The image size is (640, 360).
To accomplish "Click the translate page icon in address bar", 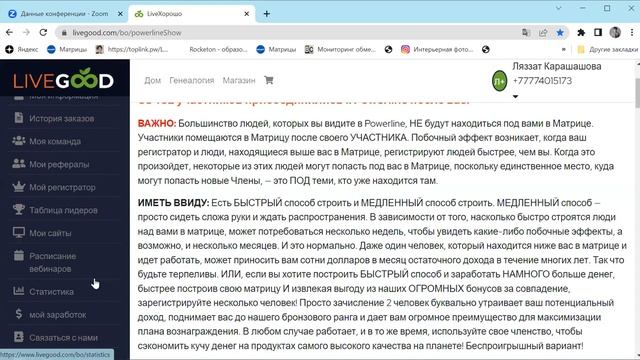I will [526, 33].
